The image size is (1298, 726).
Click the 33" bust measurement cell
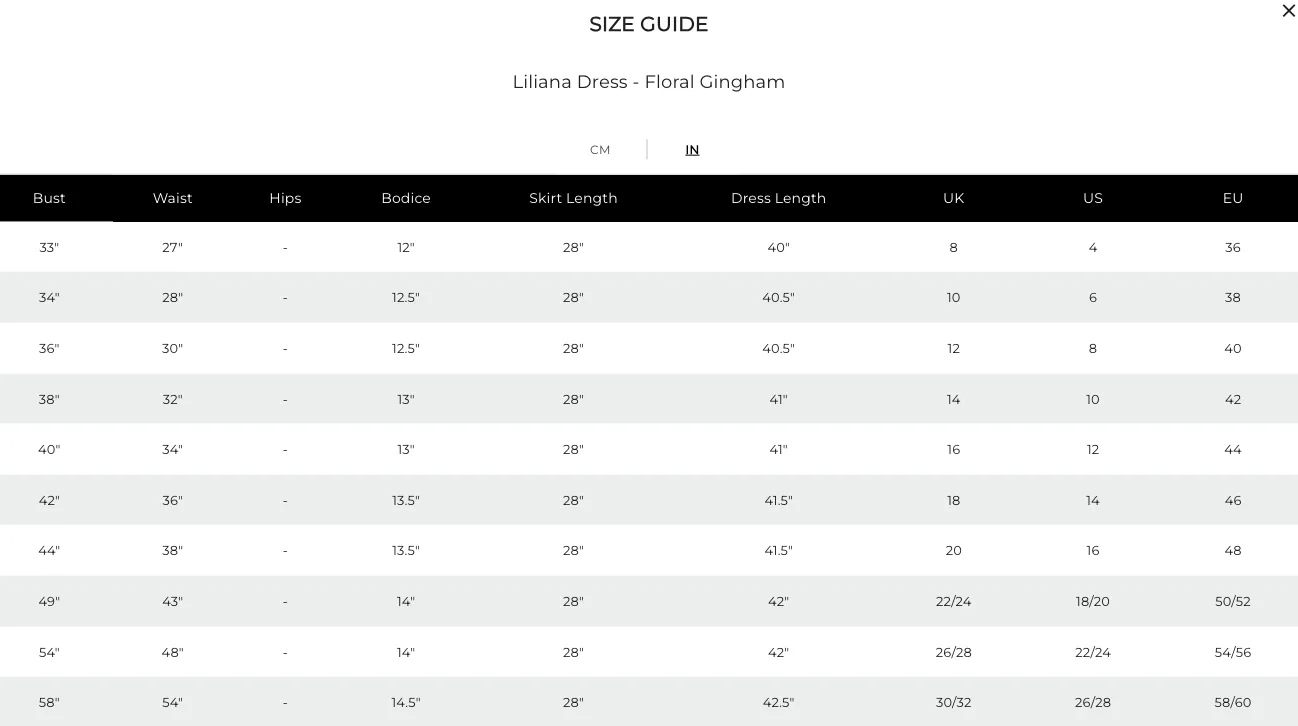point(49,247)
